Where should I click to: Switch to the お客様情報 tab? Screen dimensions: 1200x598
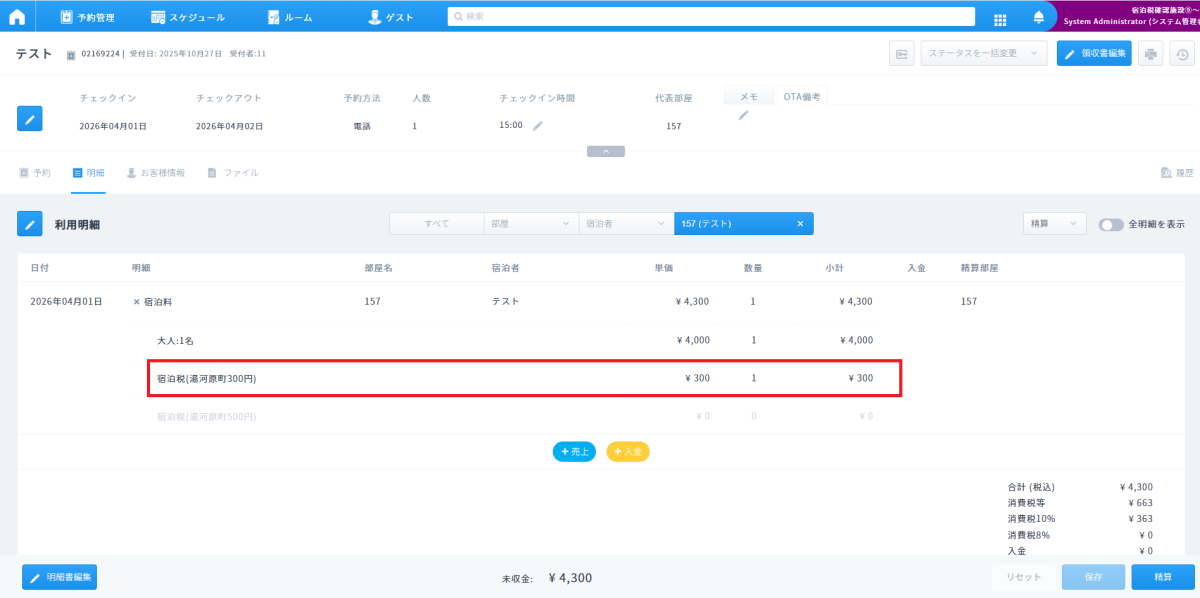156,173
